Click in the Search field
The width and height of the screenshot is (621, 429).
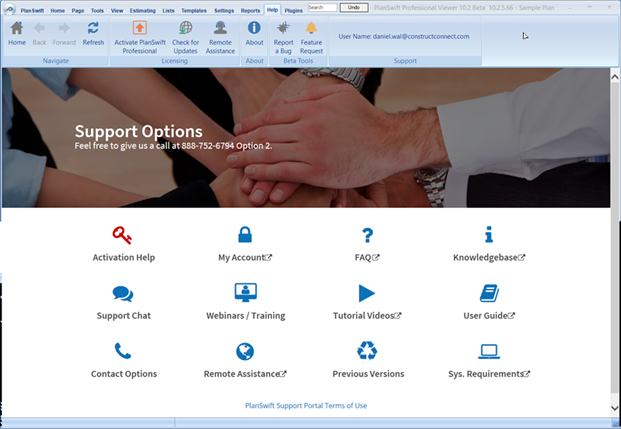322,8
